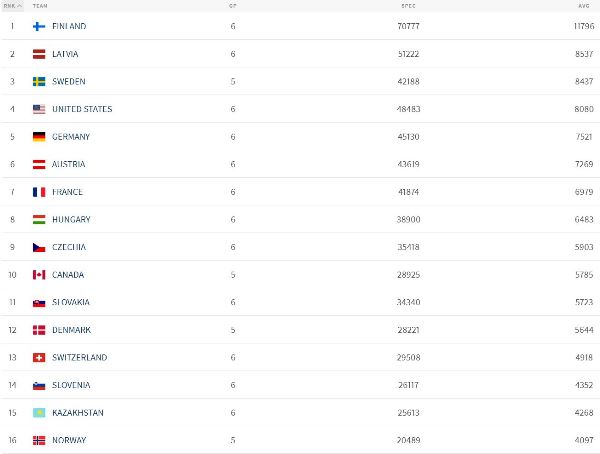The image size is (600, 454).
Task: Sort by the SPEC column header
Action: click(408, 5)
